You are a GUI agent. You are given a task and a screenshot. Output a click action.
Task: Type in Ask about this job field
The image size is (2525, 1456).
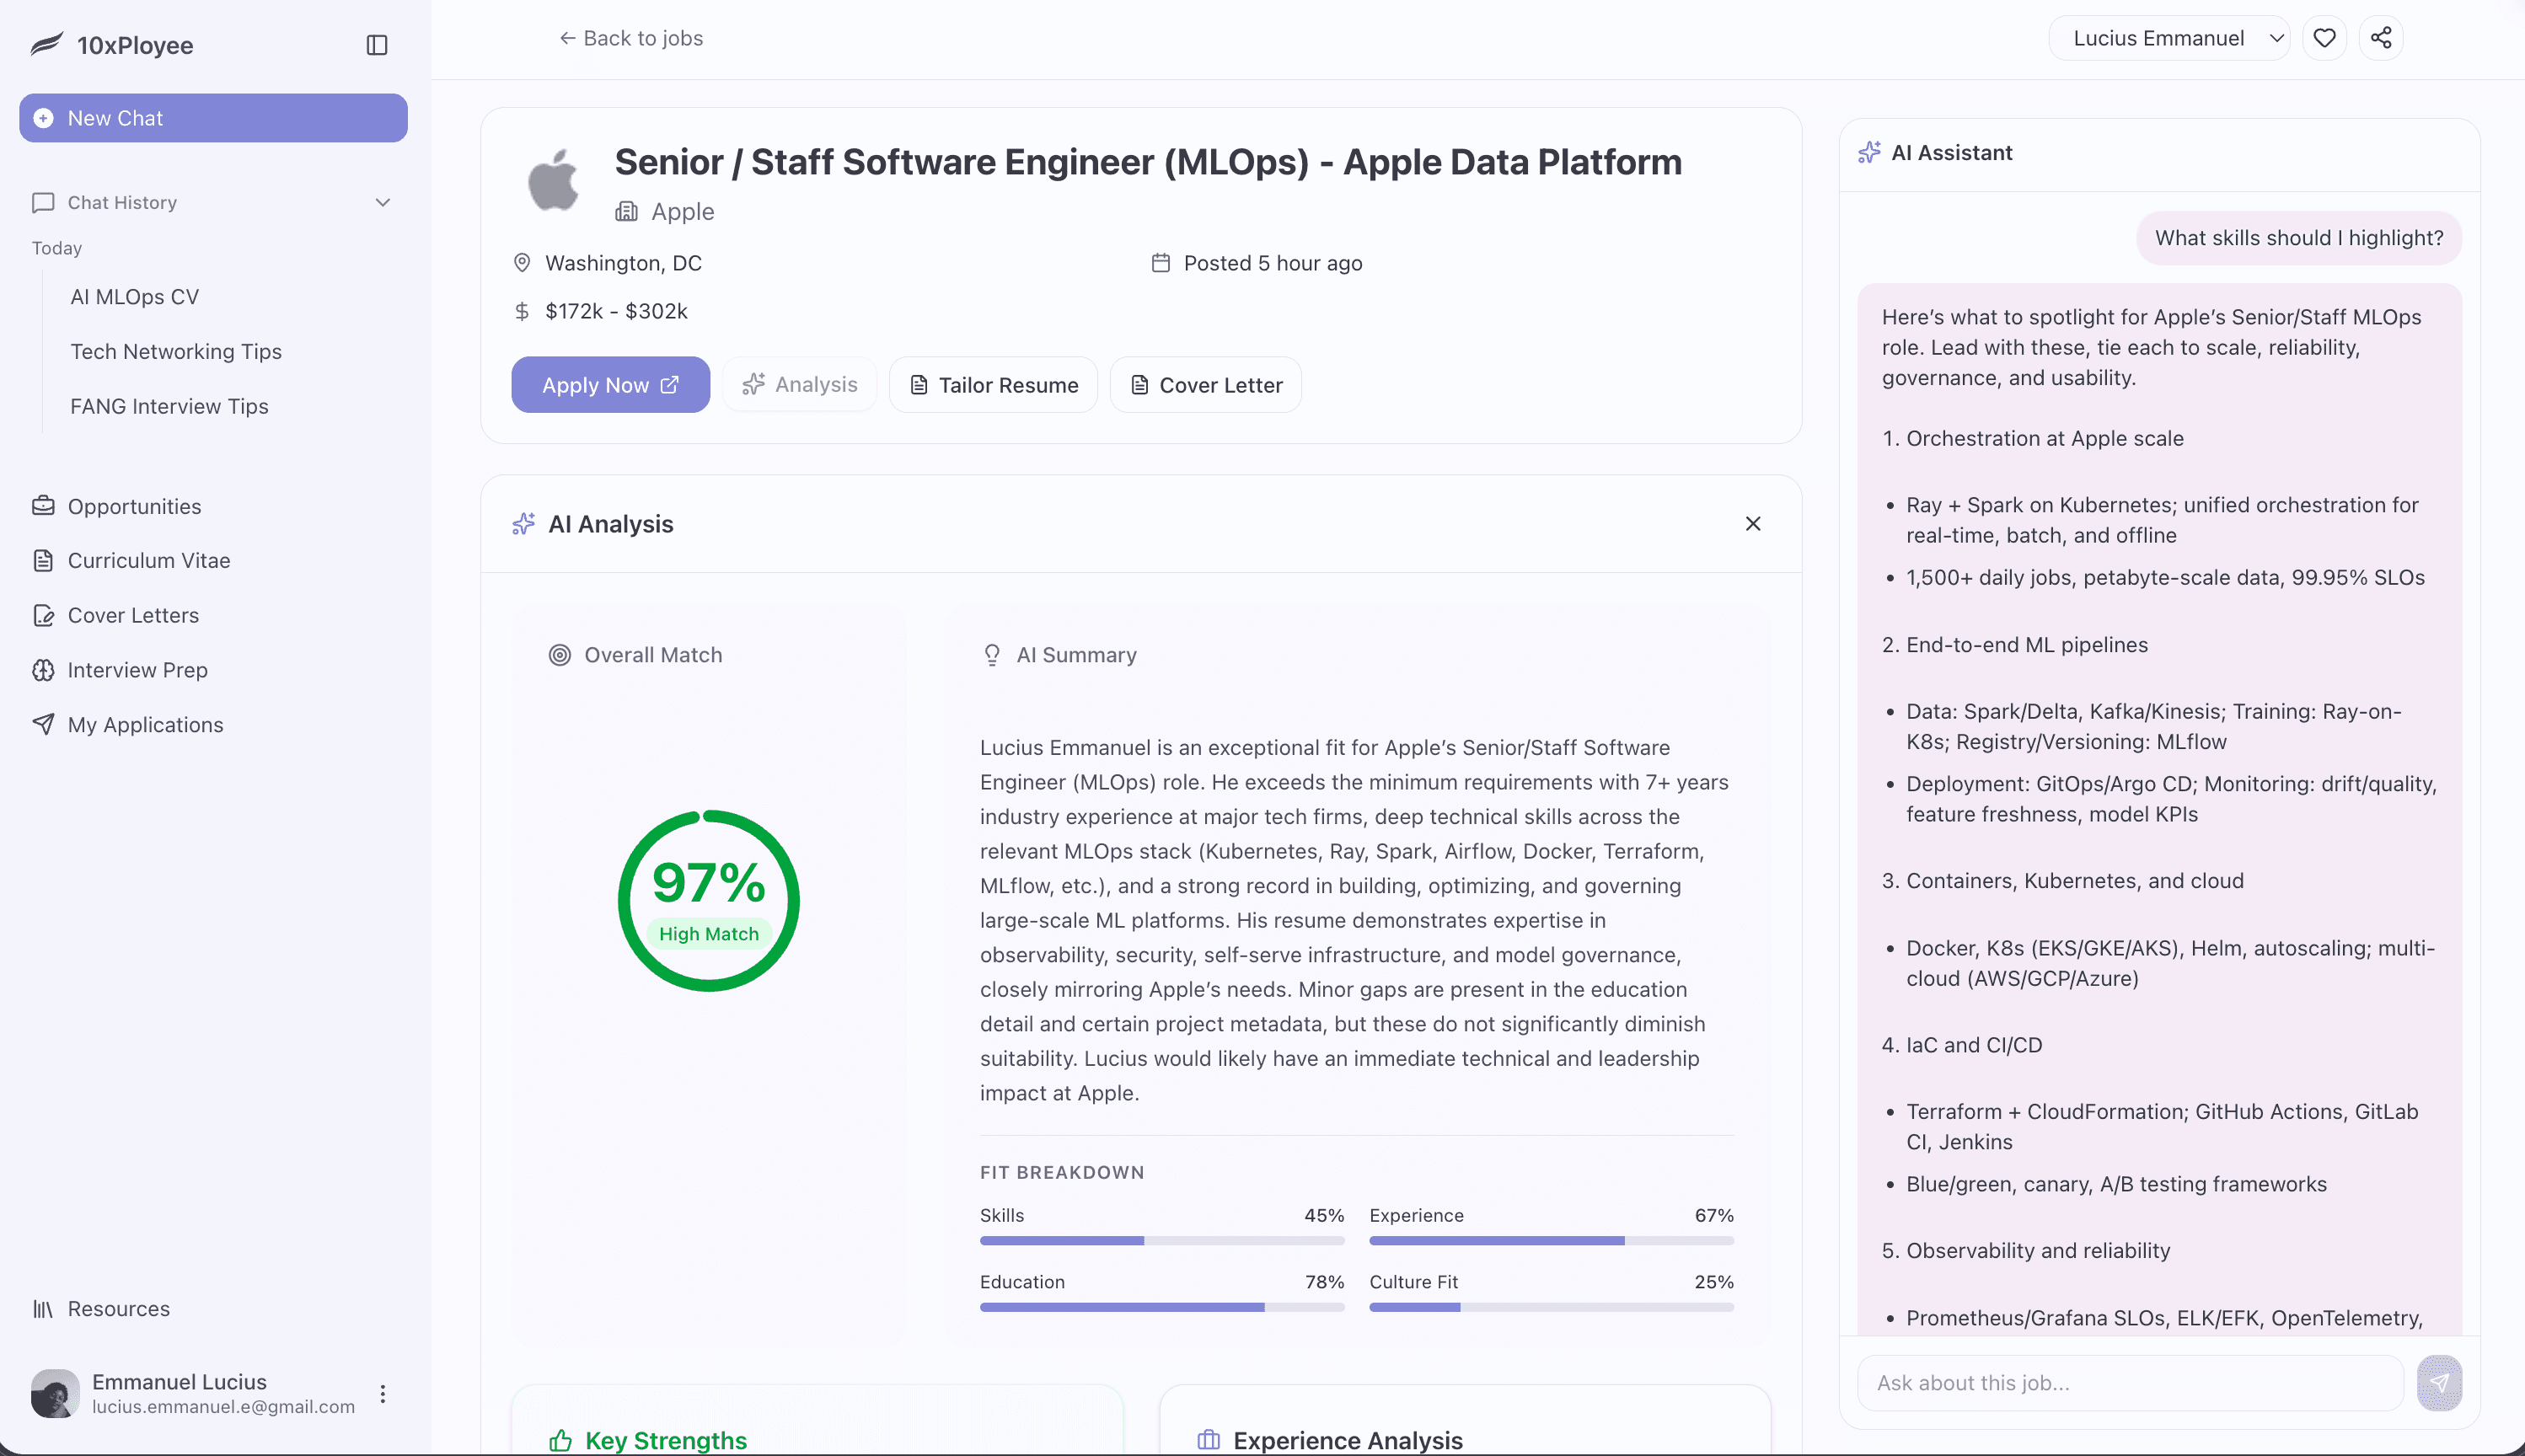coord(2130,1383)
